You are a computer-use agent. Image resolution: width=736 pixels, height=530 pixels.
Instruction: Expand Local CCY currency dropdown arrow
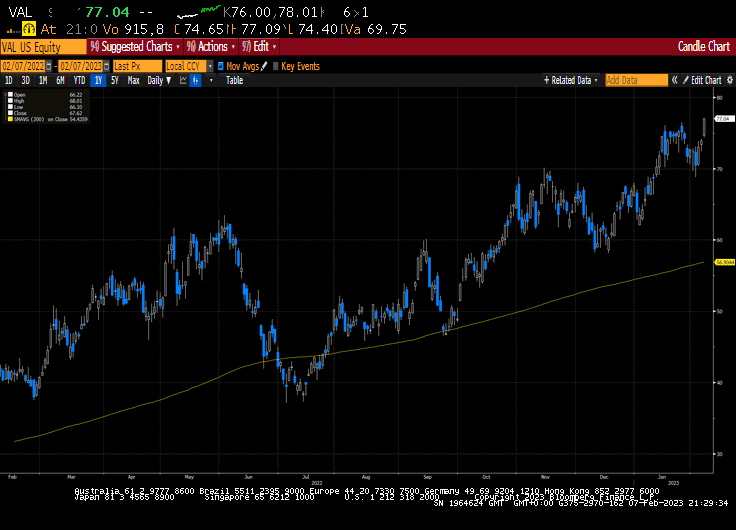coord(210,66)
